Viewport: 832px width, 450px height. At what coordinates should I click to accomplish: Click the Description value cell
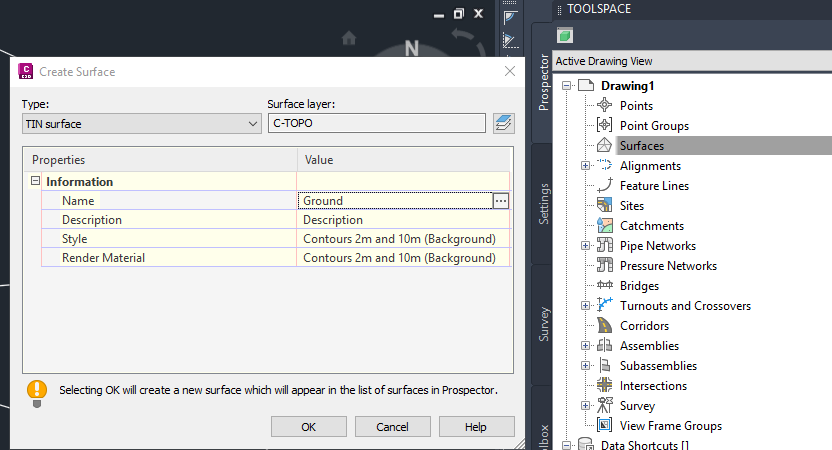point(403,220)
